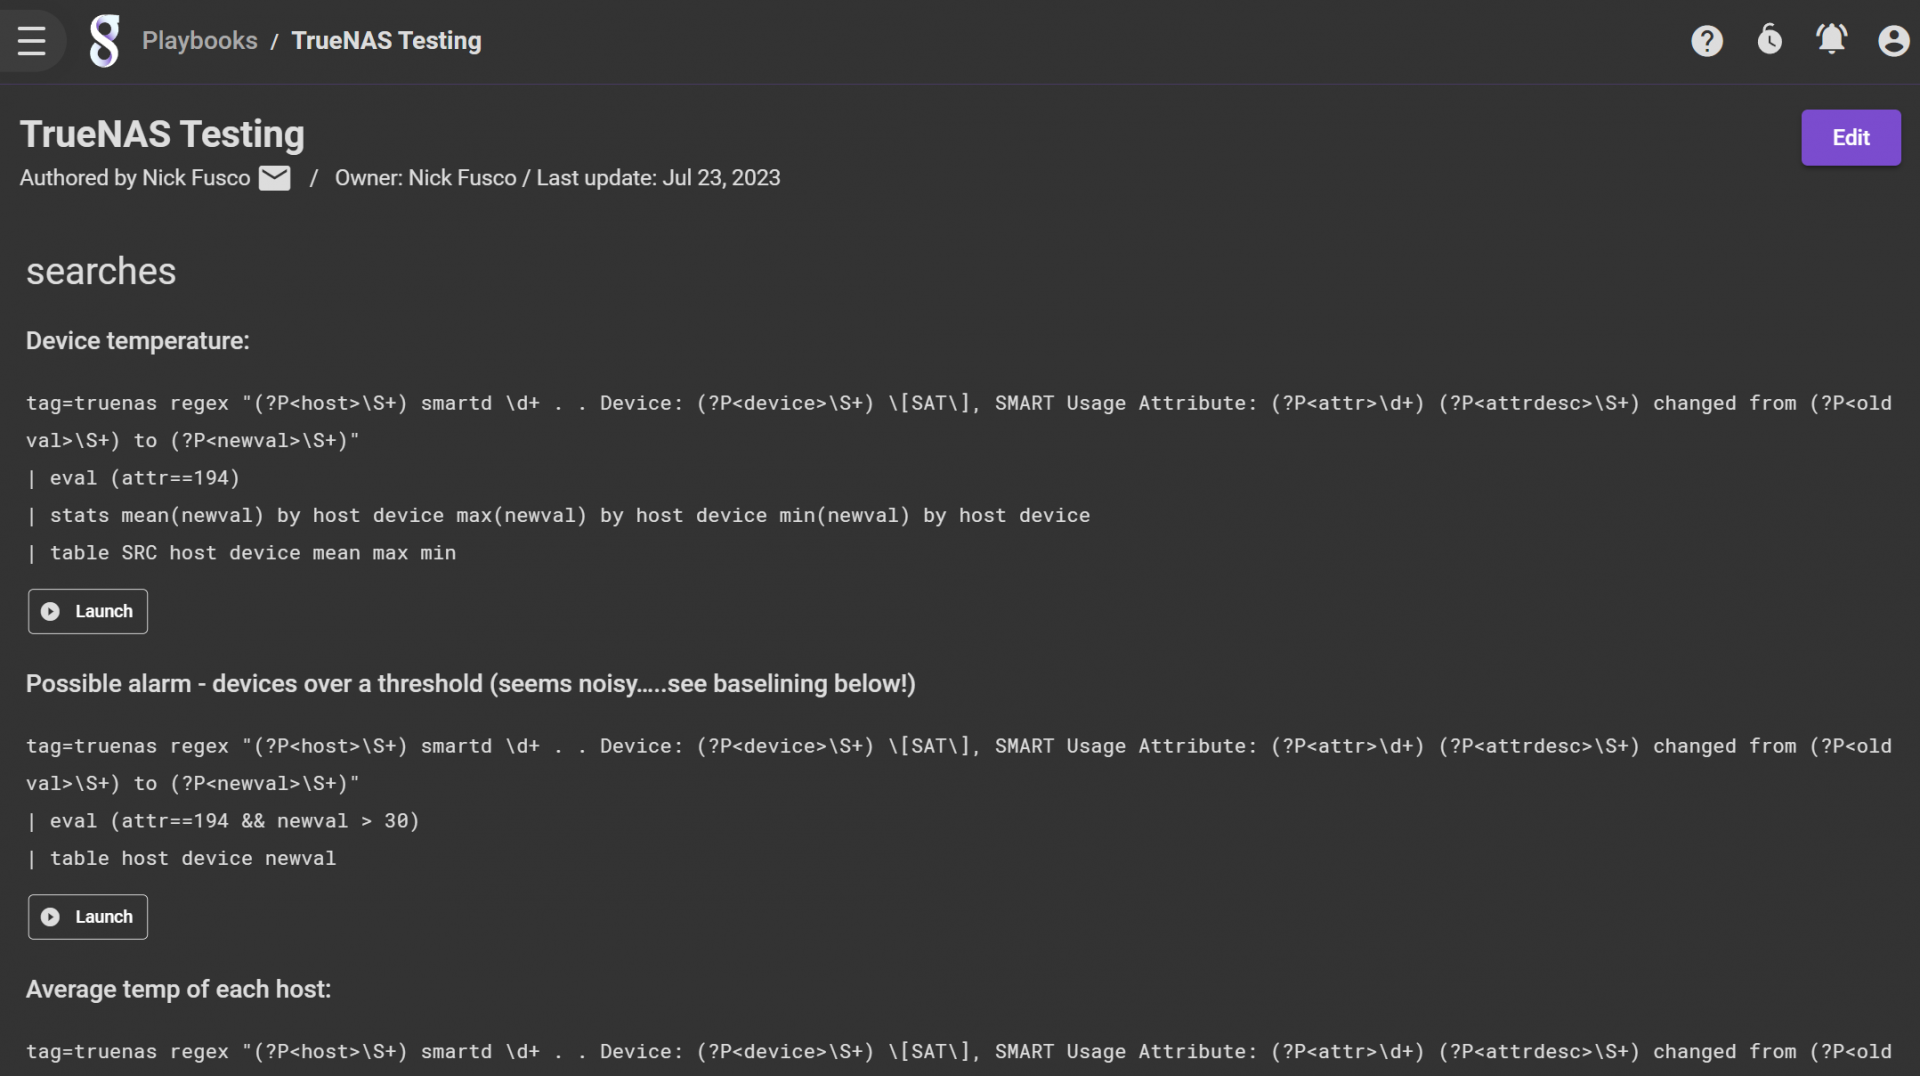Select TrueNAS Testing breadcrumb item
The height and width of the screenshot is (1076, 1920).
(386, 40)
